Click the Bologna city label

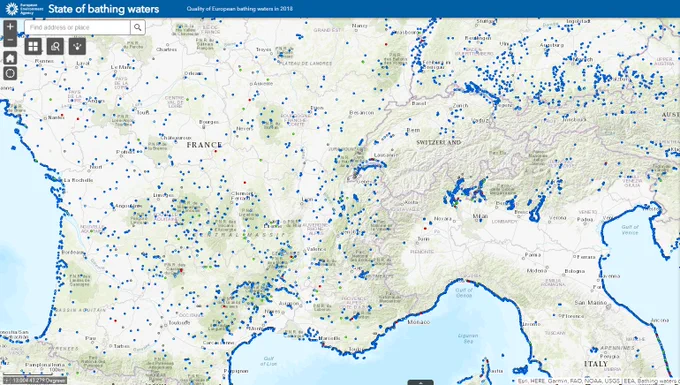coord(575,271)
